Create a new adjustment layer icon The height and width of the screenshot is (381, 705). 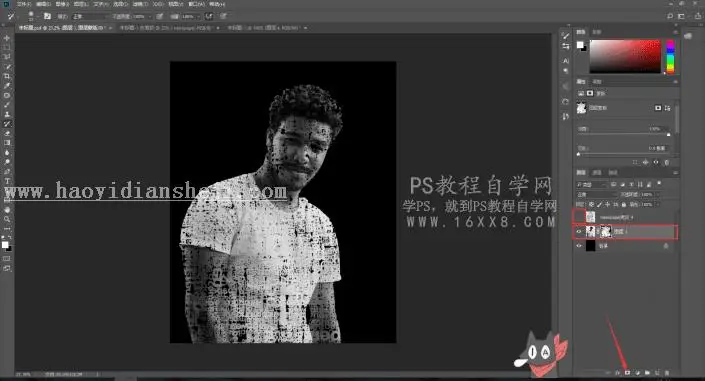point(638,372)
